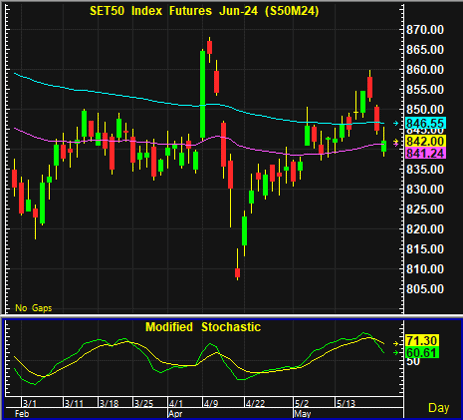The width and height of the screenshot is (463, 420).
Task: Click the 835.00 price axis label
Action: 425,169
